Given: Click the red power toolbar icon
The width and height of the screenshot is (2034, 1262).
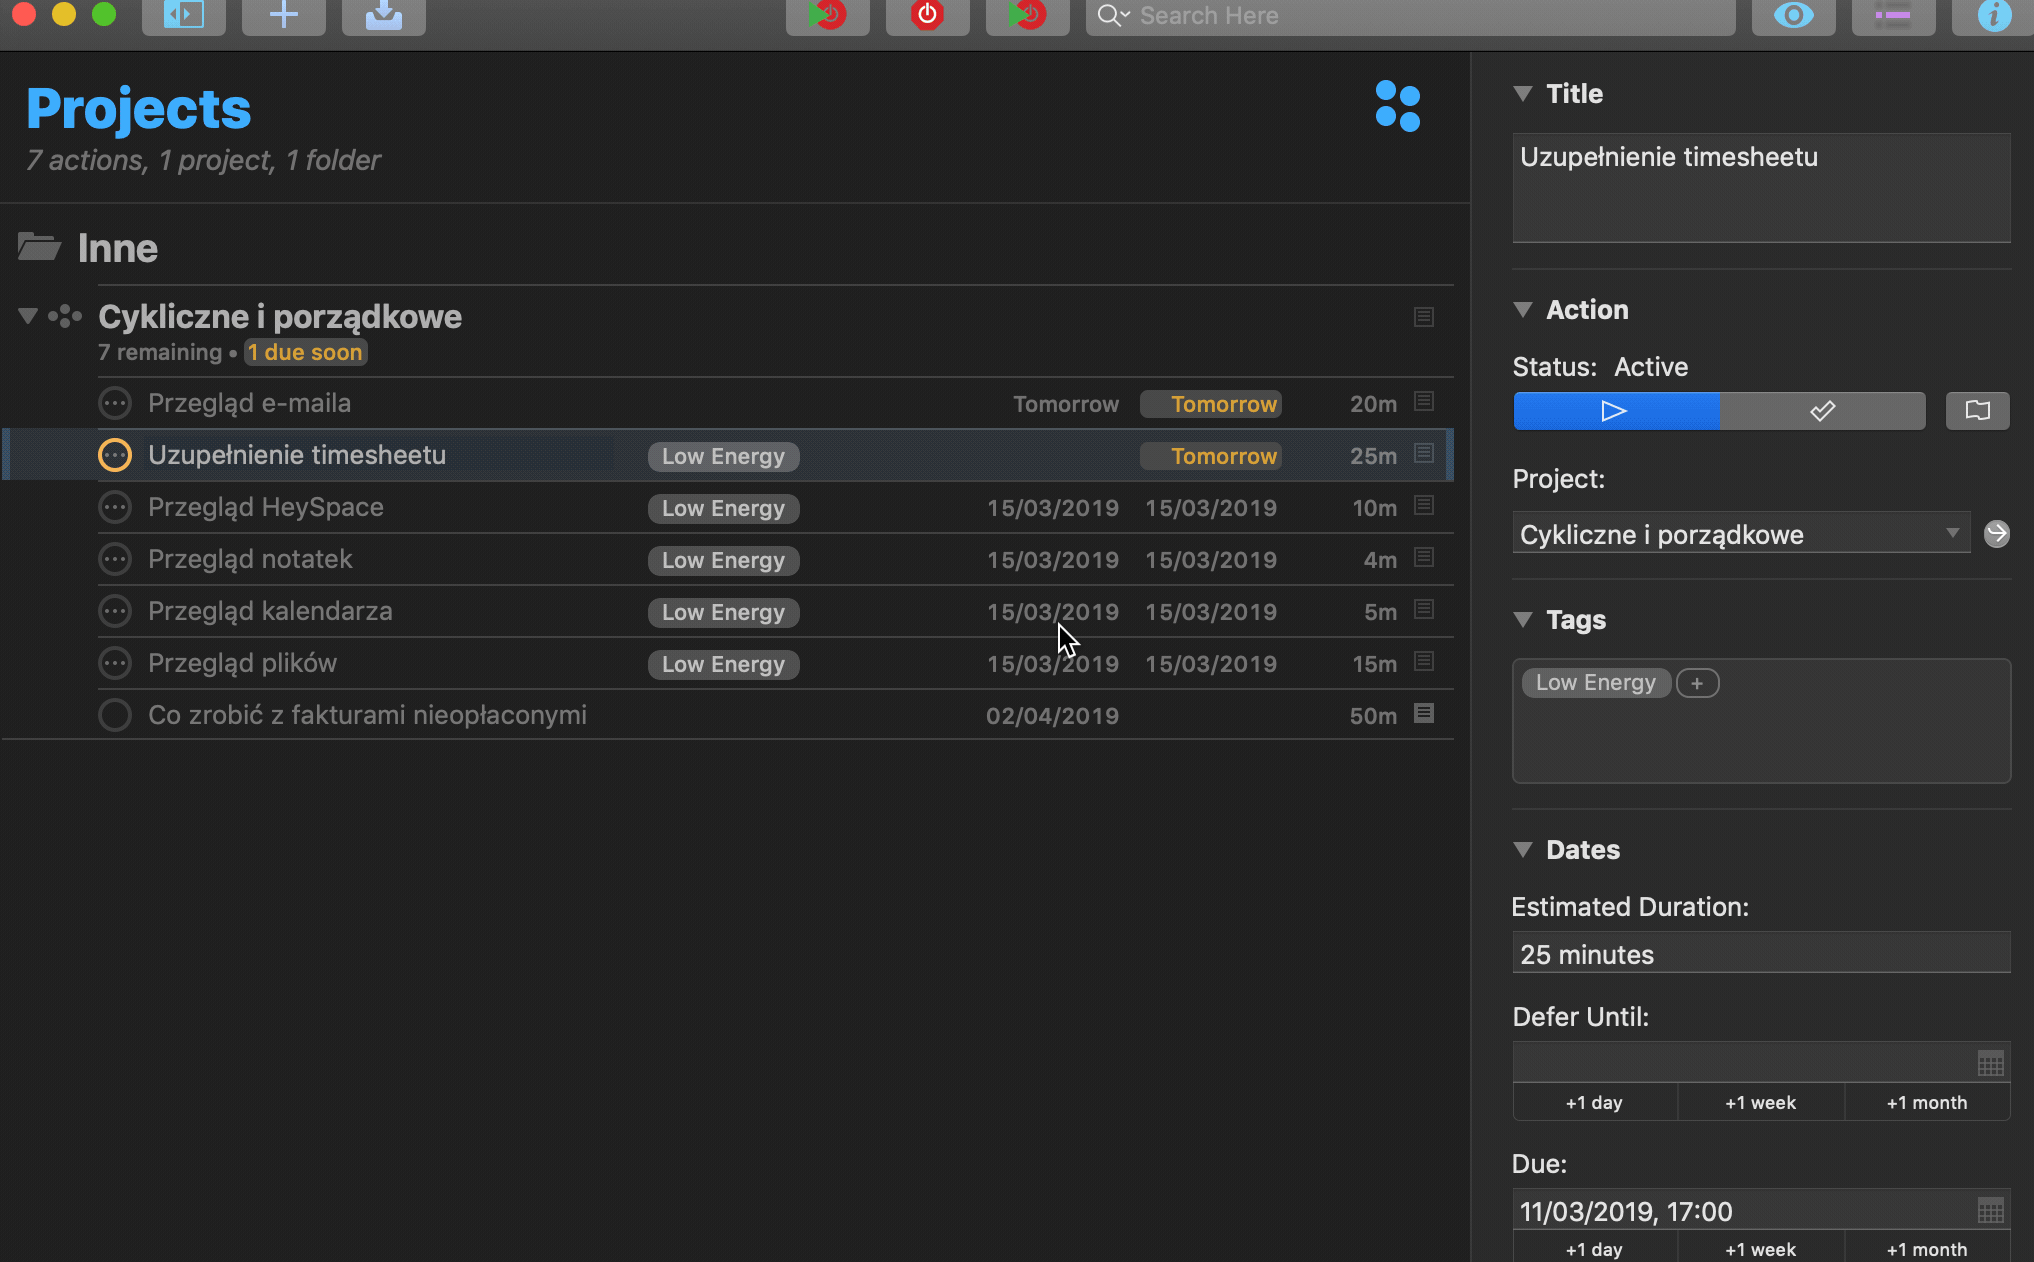Looking at the screenshot, I should coord(928,15).
